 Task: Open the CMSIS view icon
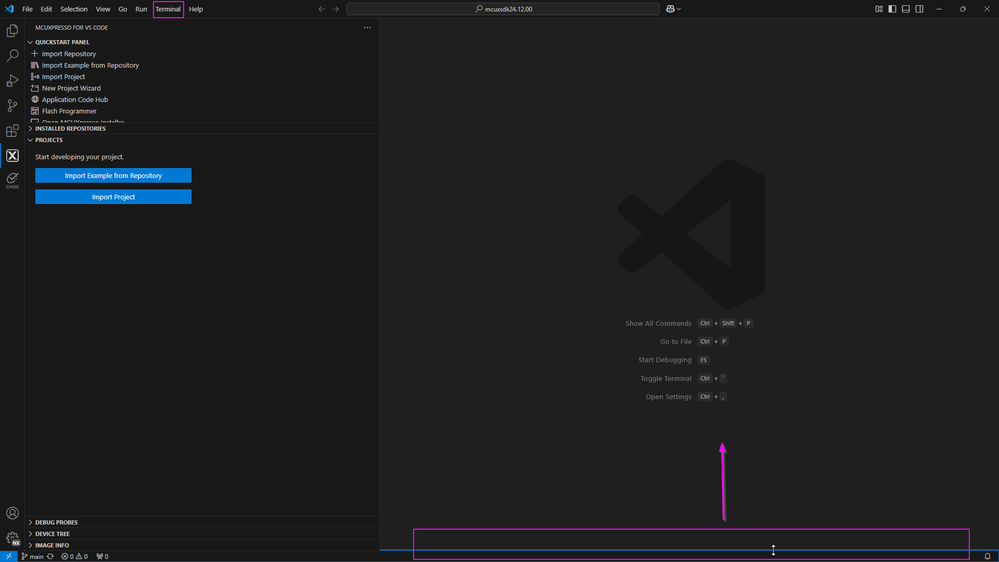(12, 180)
